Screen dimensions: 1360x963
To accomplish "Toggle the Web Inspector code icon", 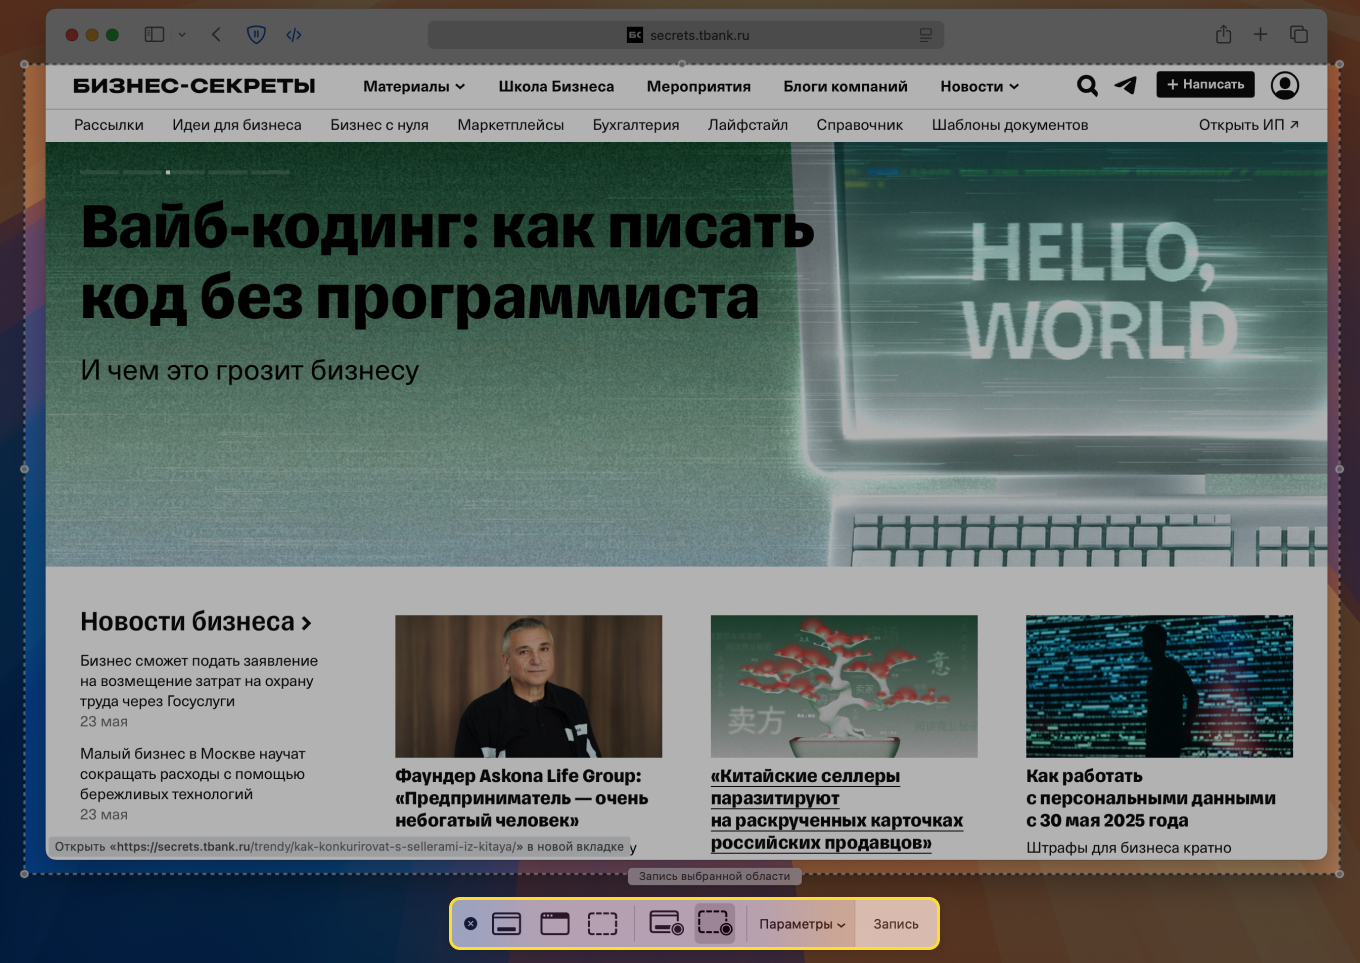I will point(294,34).
